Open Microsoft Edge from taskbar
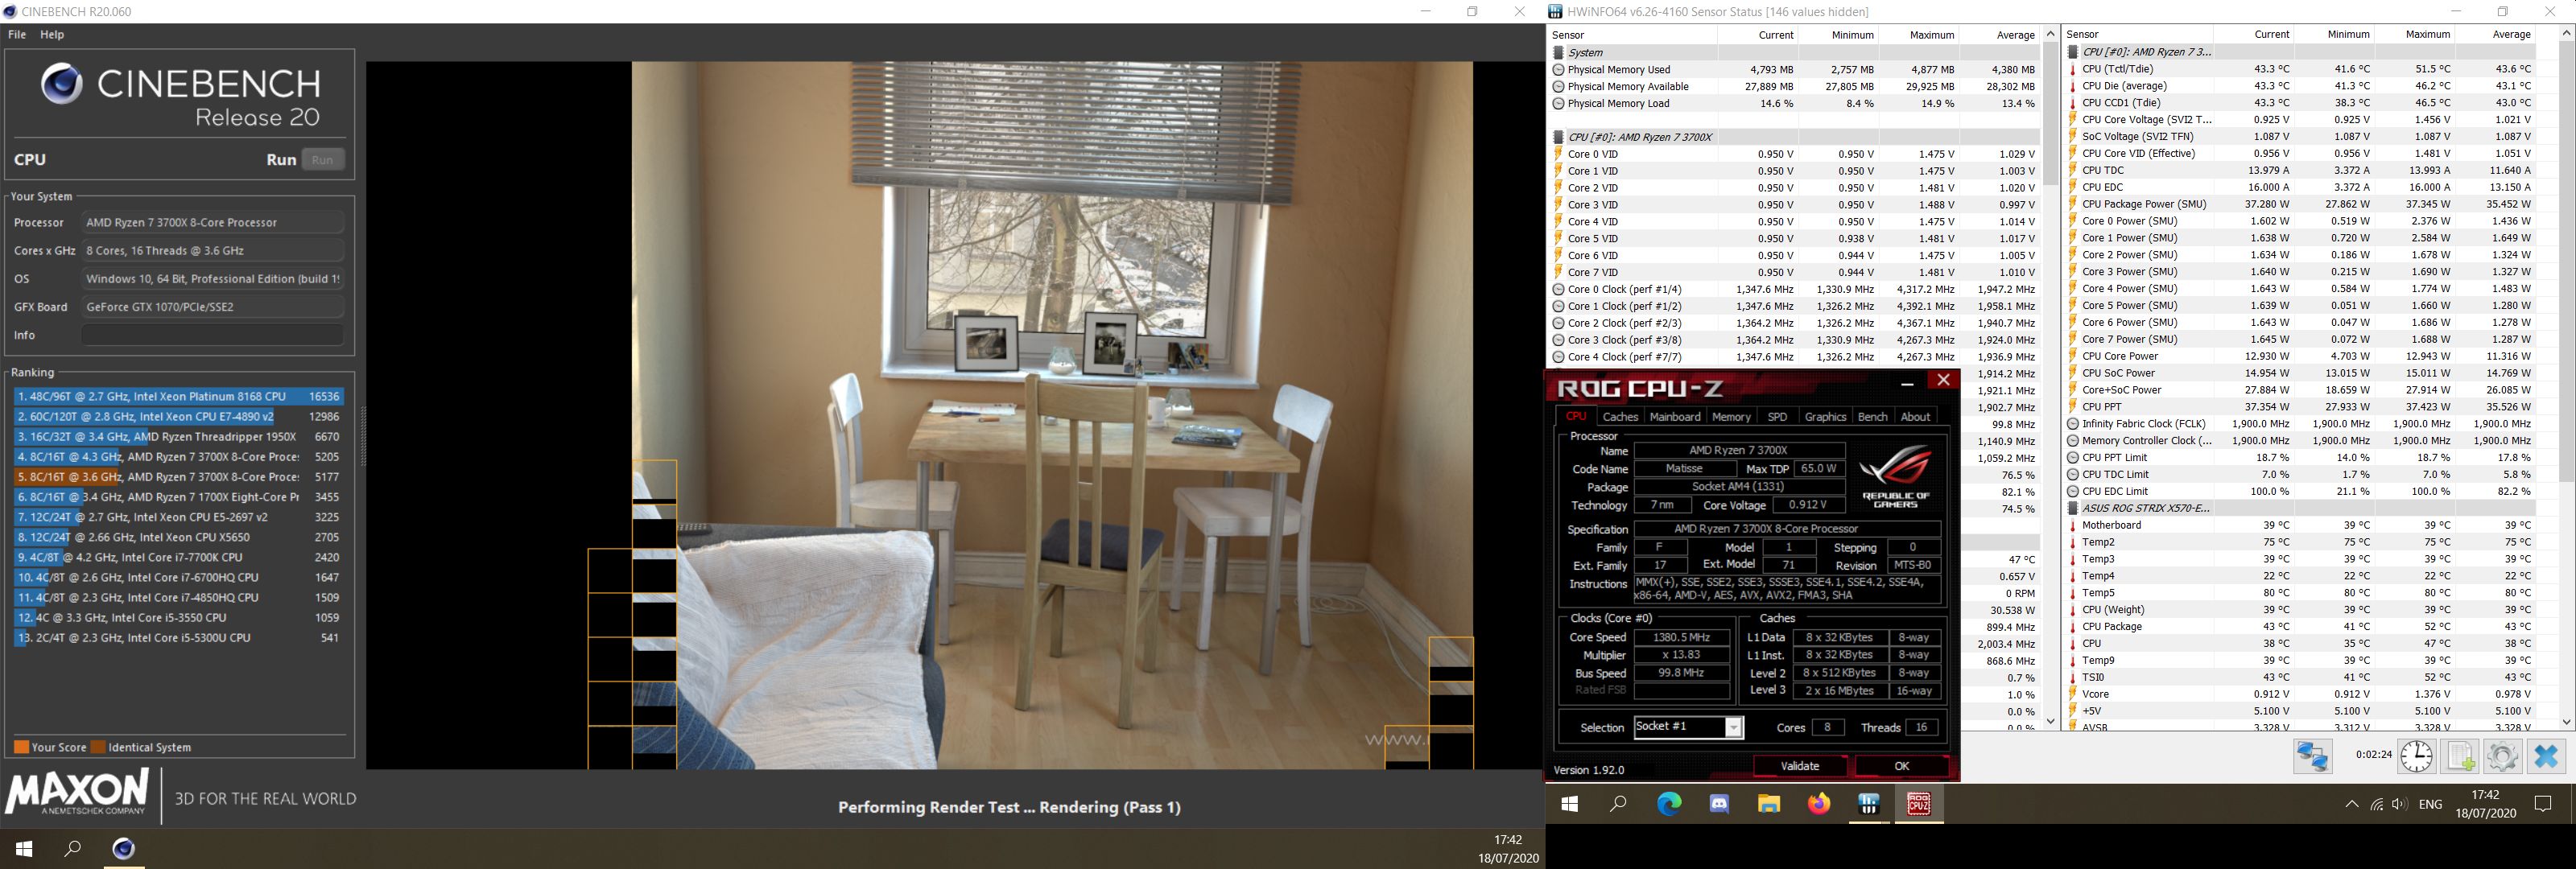 (1669, 804)
